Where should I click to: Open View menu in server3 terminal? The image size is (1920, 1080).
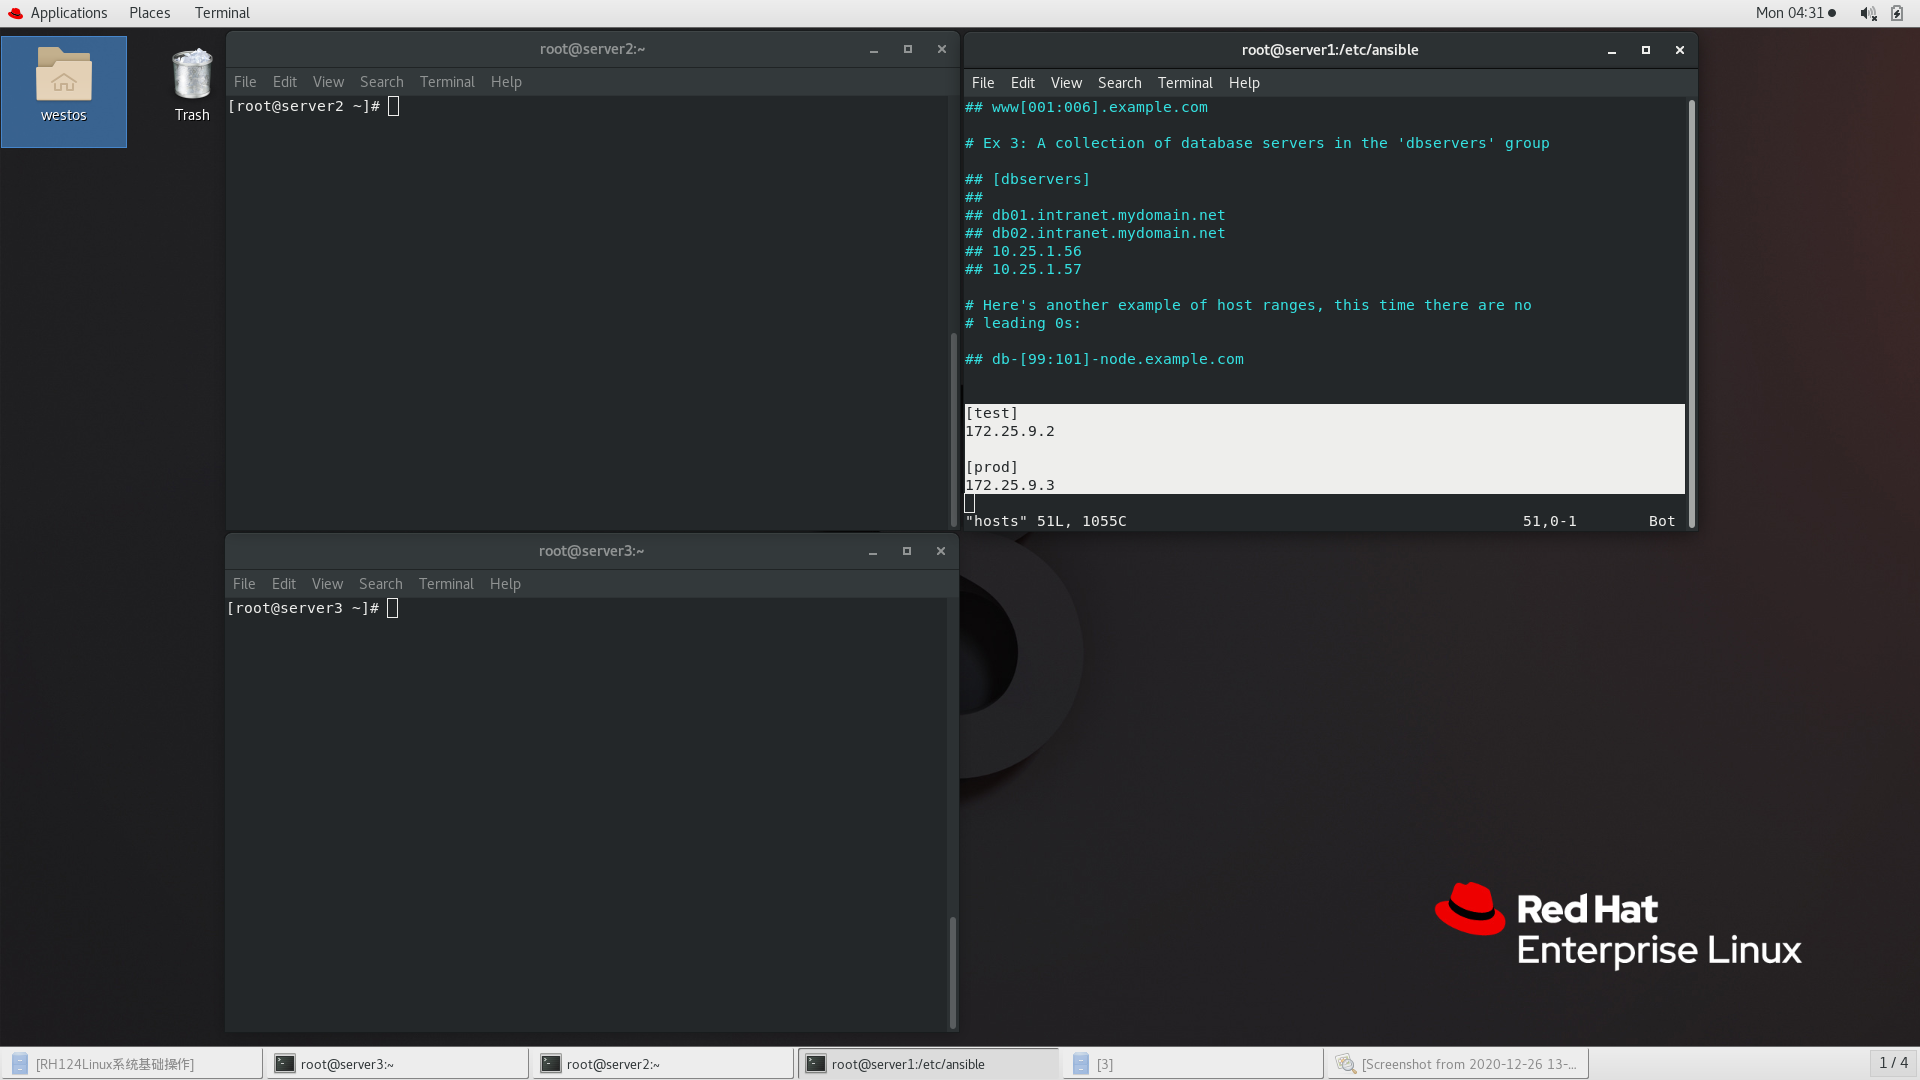pyautogui.click(x=327, y=584)
